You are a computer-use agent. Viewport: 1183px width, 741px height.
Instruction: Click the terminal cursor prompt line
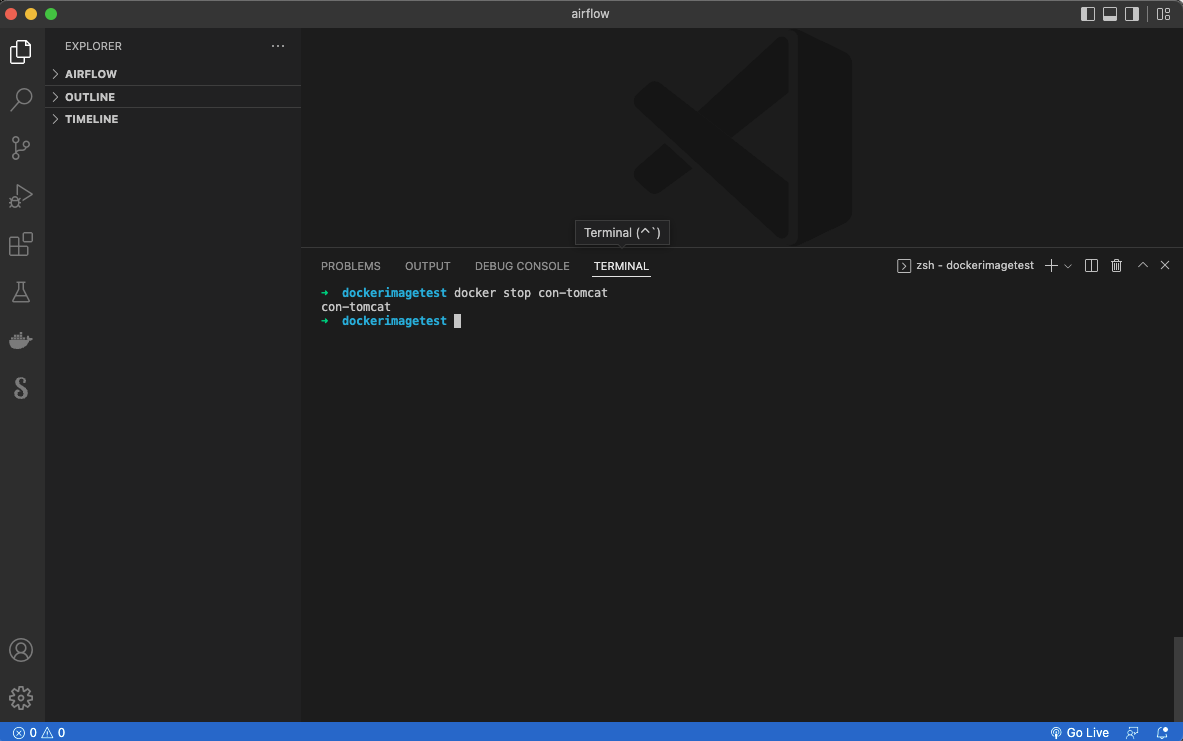click(391, 321)
